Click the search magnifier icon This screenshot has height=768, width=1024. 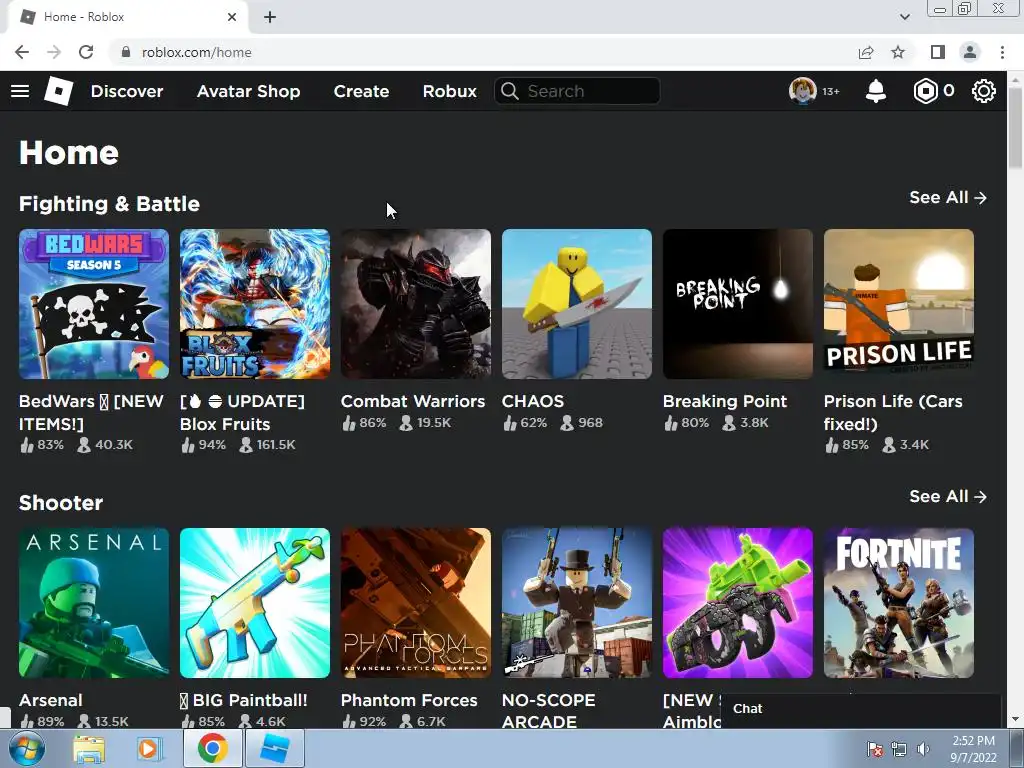click(x=510, y=91)
